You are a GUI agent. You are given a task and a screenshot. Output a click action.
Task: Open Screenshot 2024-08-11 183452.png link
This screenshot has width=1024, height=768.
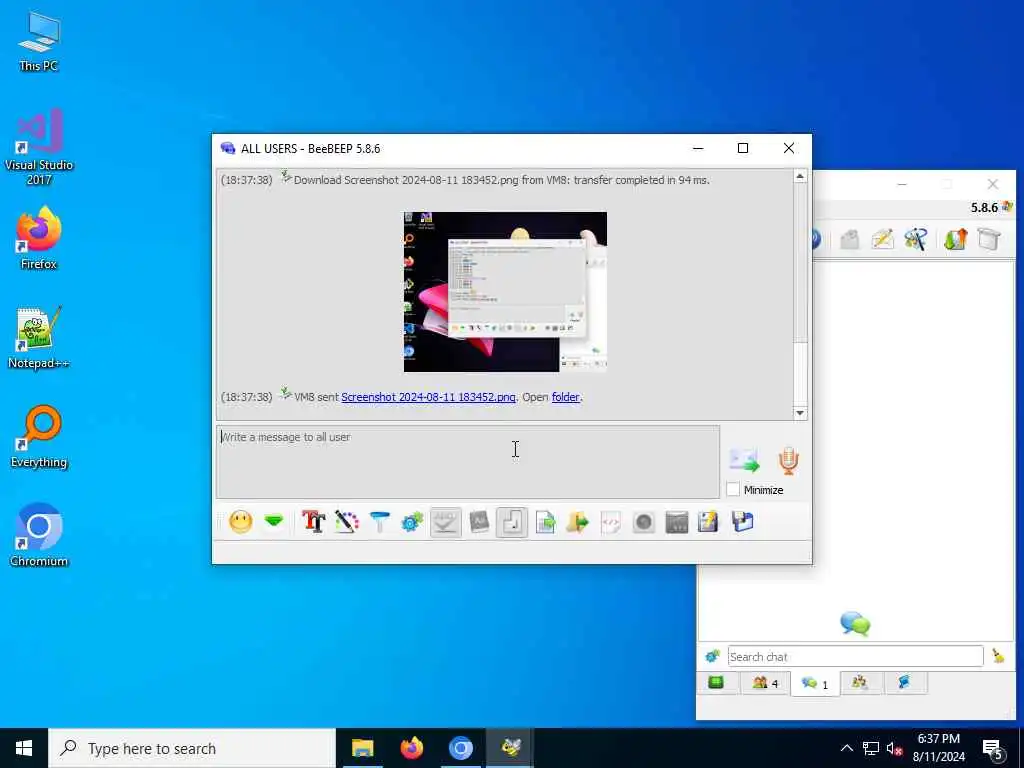coord(428,397)
